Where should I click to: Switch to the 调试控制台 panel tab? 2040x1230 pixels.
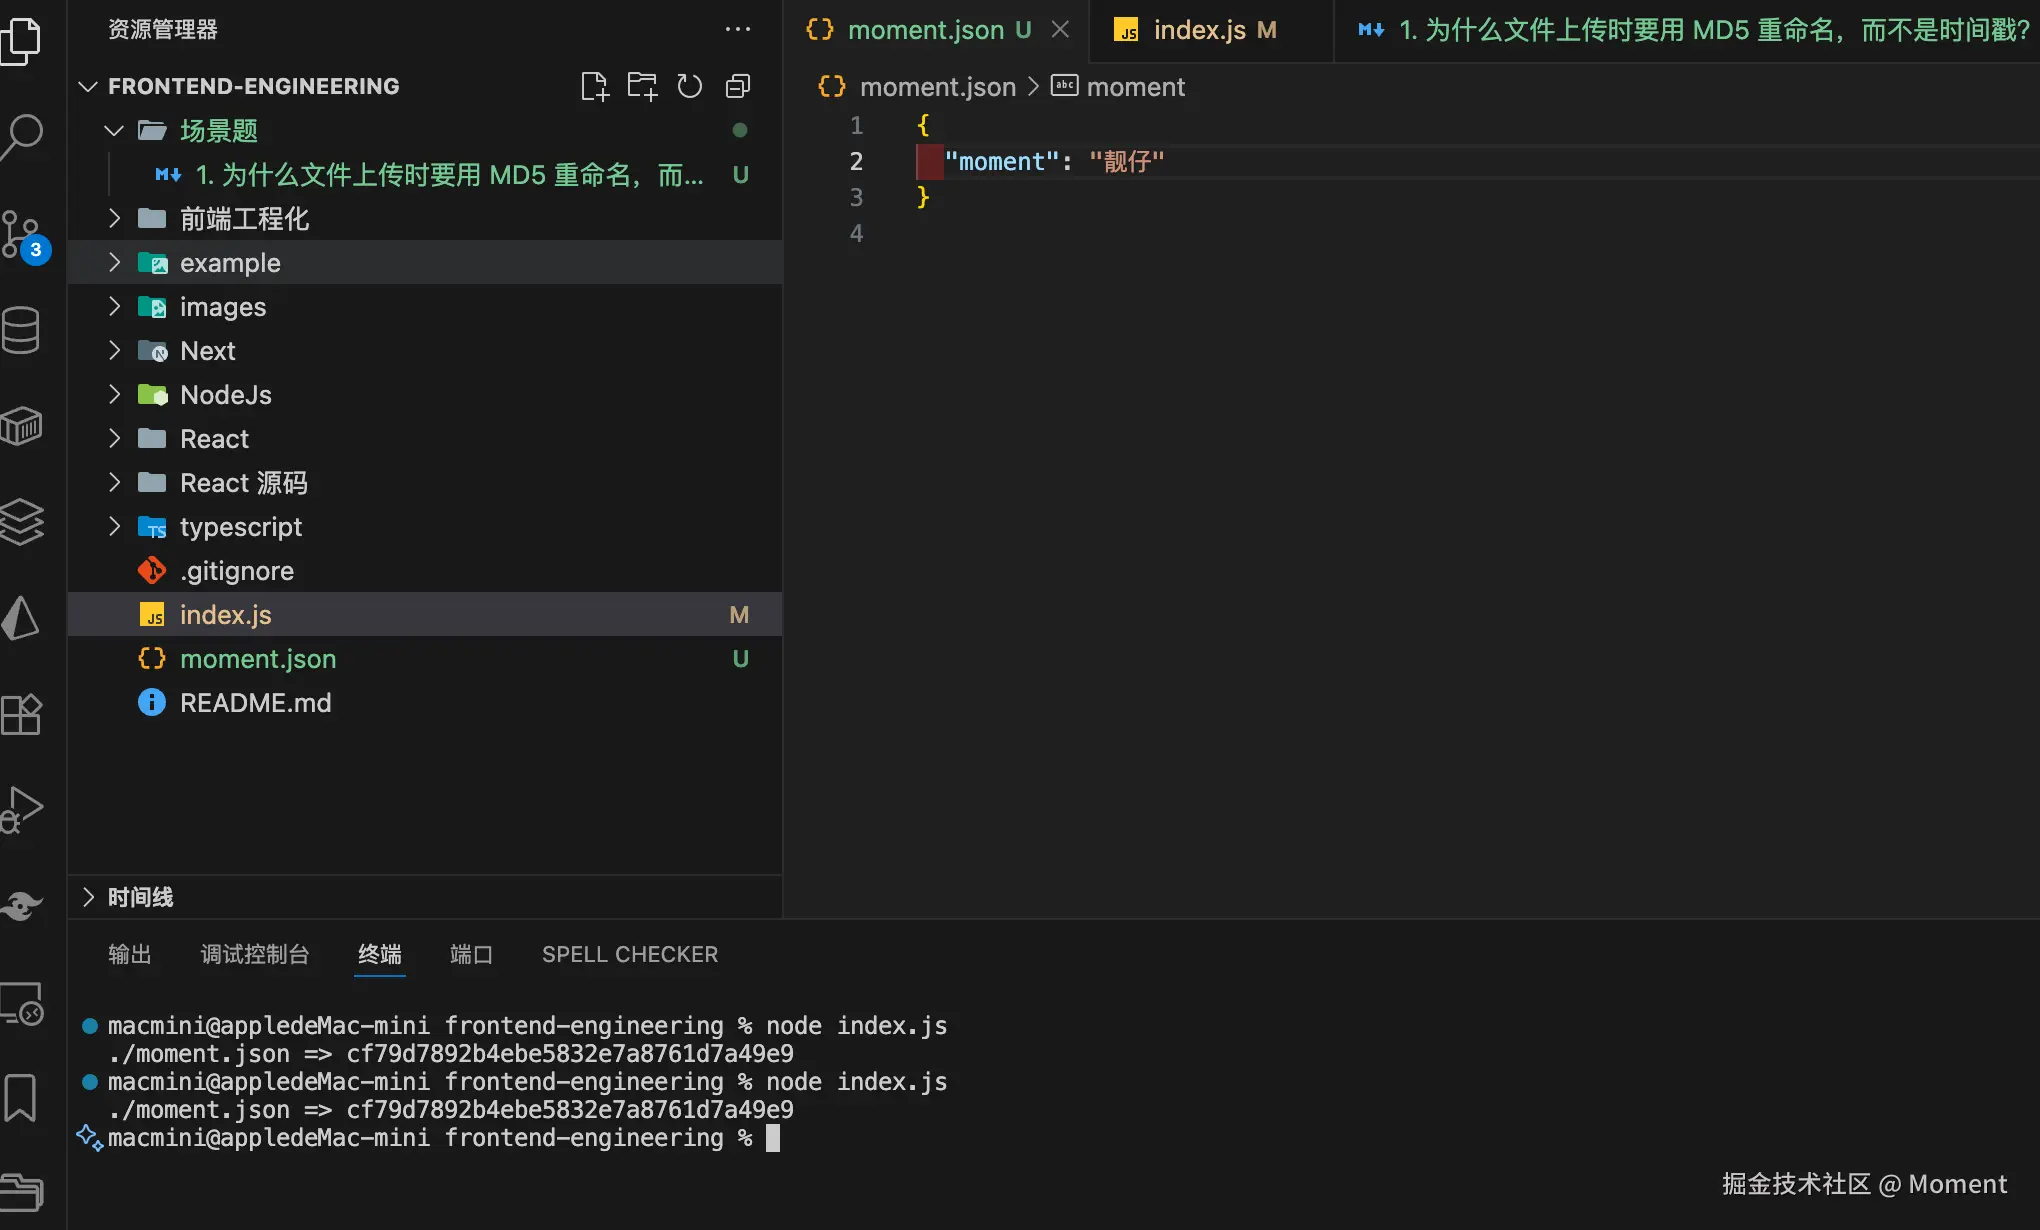tap(255, 955)
